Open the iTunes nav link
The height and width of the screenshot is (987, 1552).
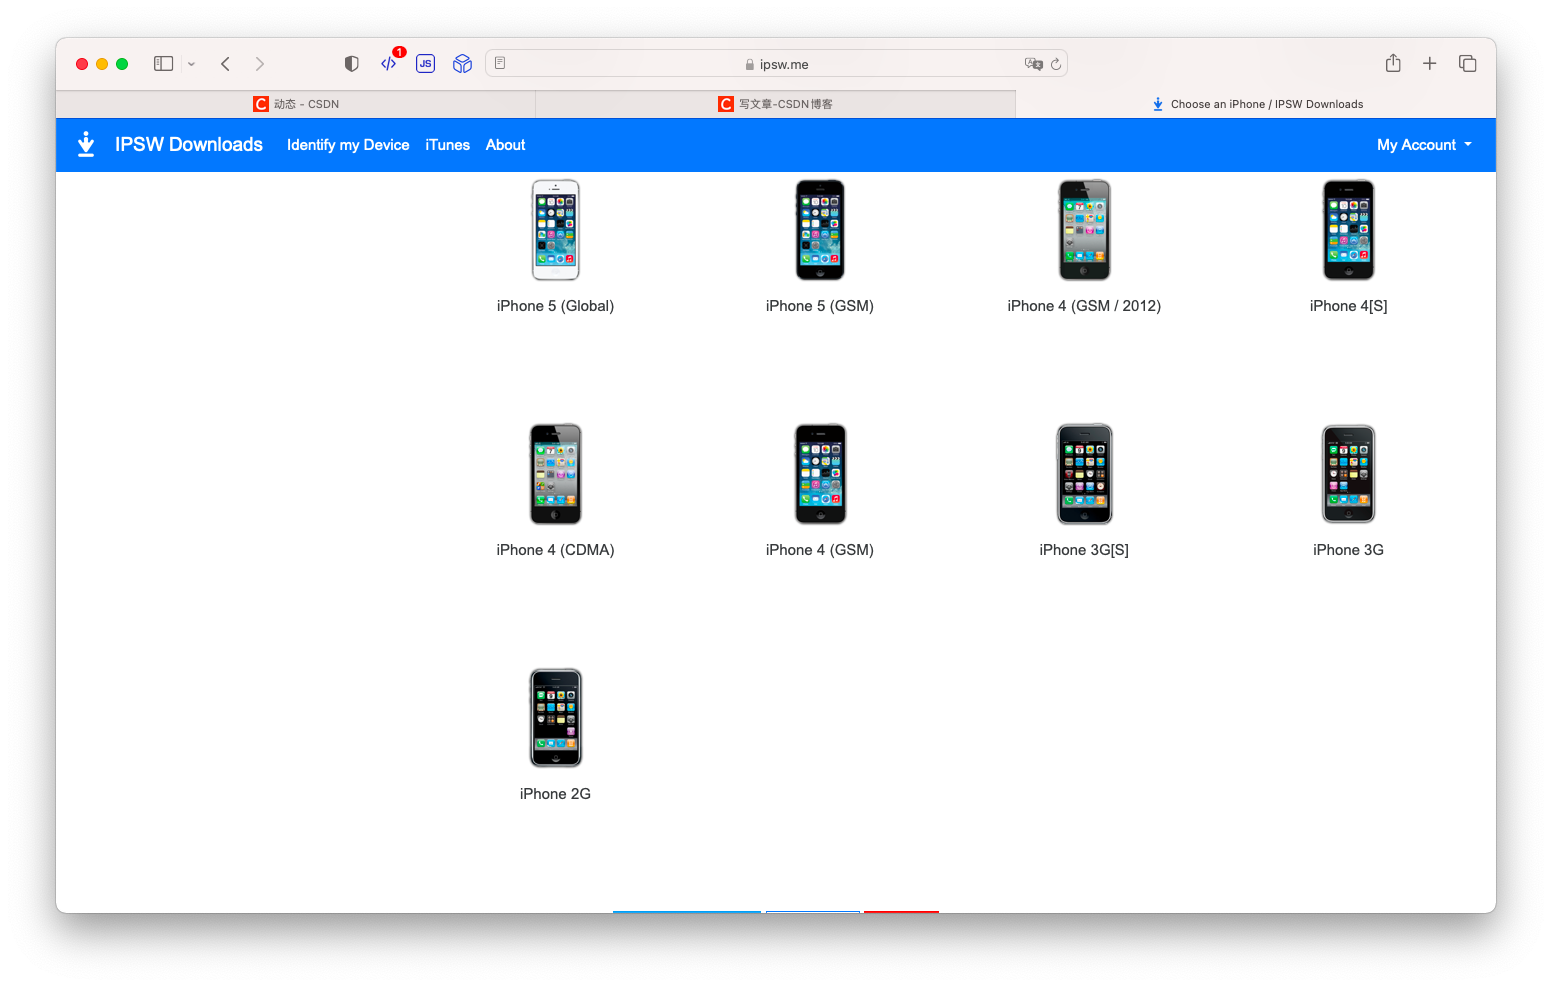click(447, 145)
